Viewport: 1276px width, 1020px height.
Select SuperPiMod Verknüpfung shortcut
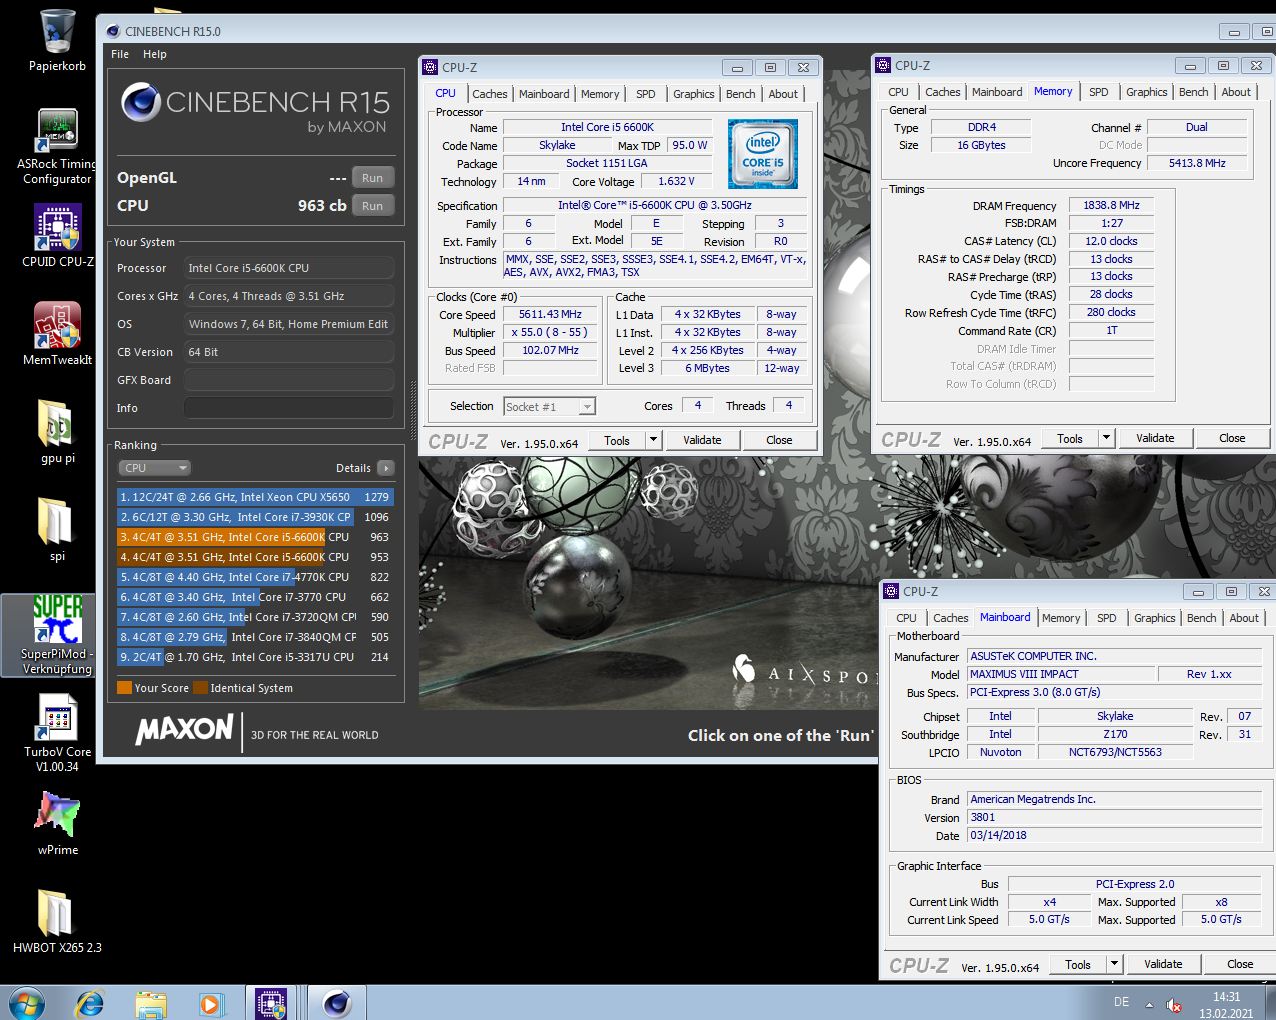pyautogui.click(x=57, y=635)
